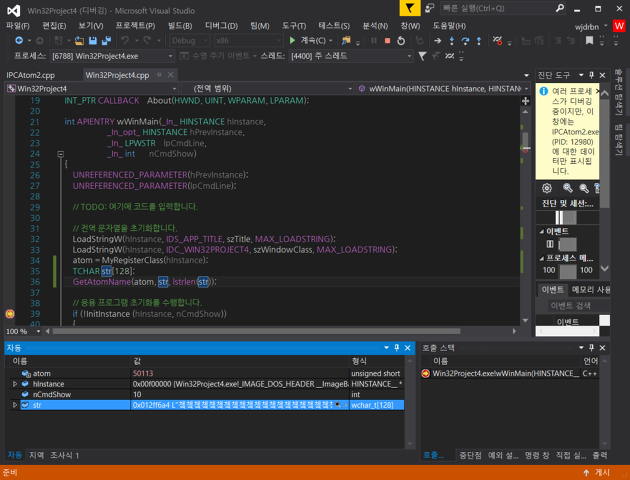630x480 pixels.
Task: Open the thread dropdown 주 스레드
Action: pyautogui.click(x=351, y=56)
